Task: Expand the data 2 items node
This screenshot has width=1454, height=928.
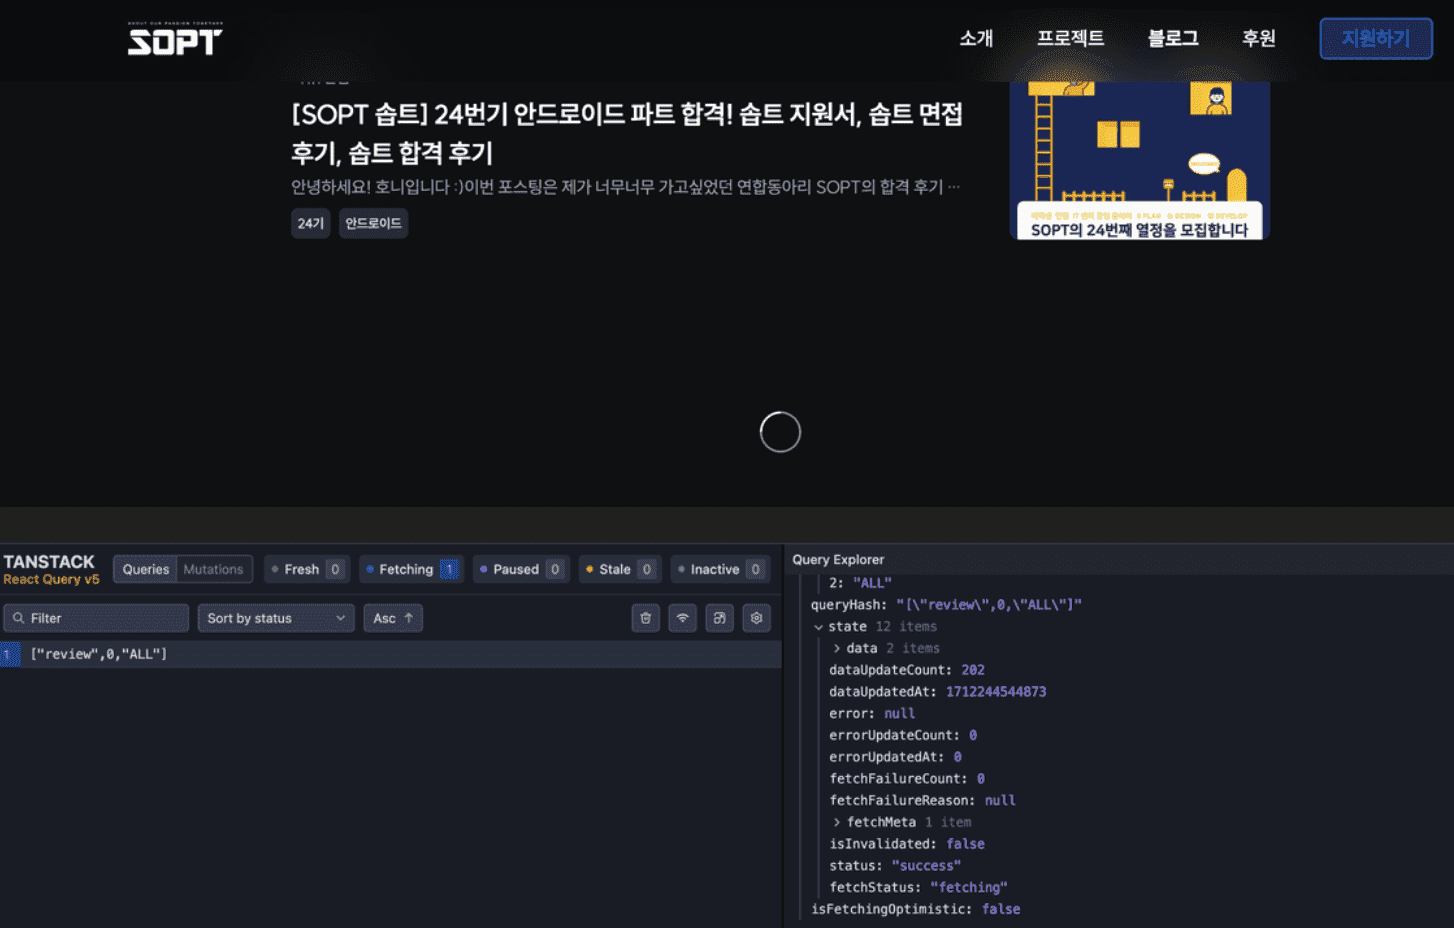Action: (837, 648)
